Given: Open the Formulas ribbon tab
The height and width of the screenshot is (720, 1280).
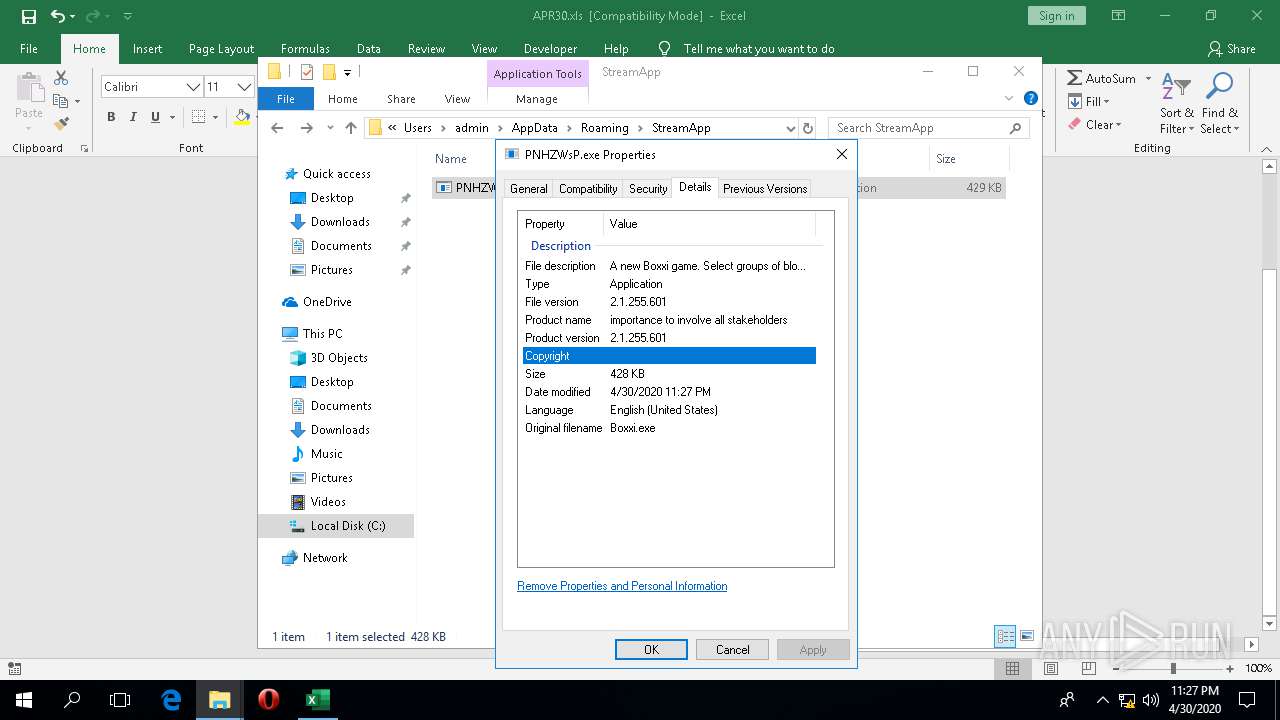Looking at the screenshot, I should [305, 48].
